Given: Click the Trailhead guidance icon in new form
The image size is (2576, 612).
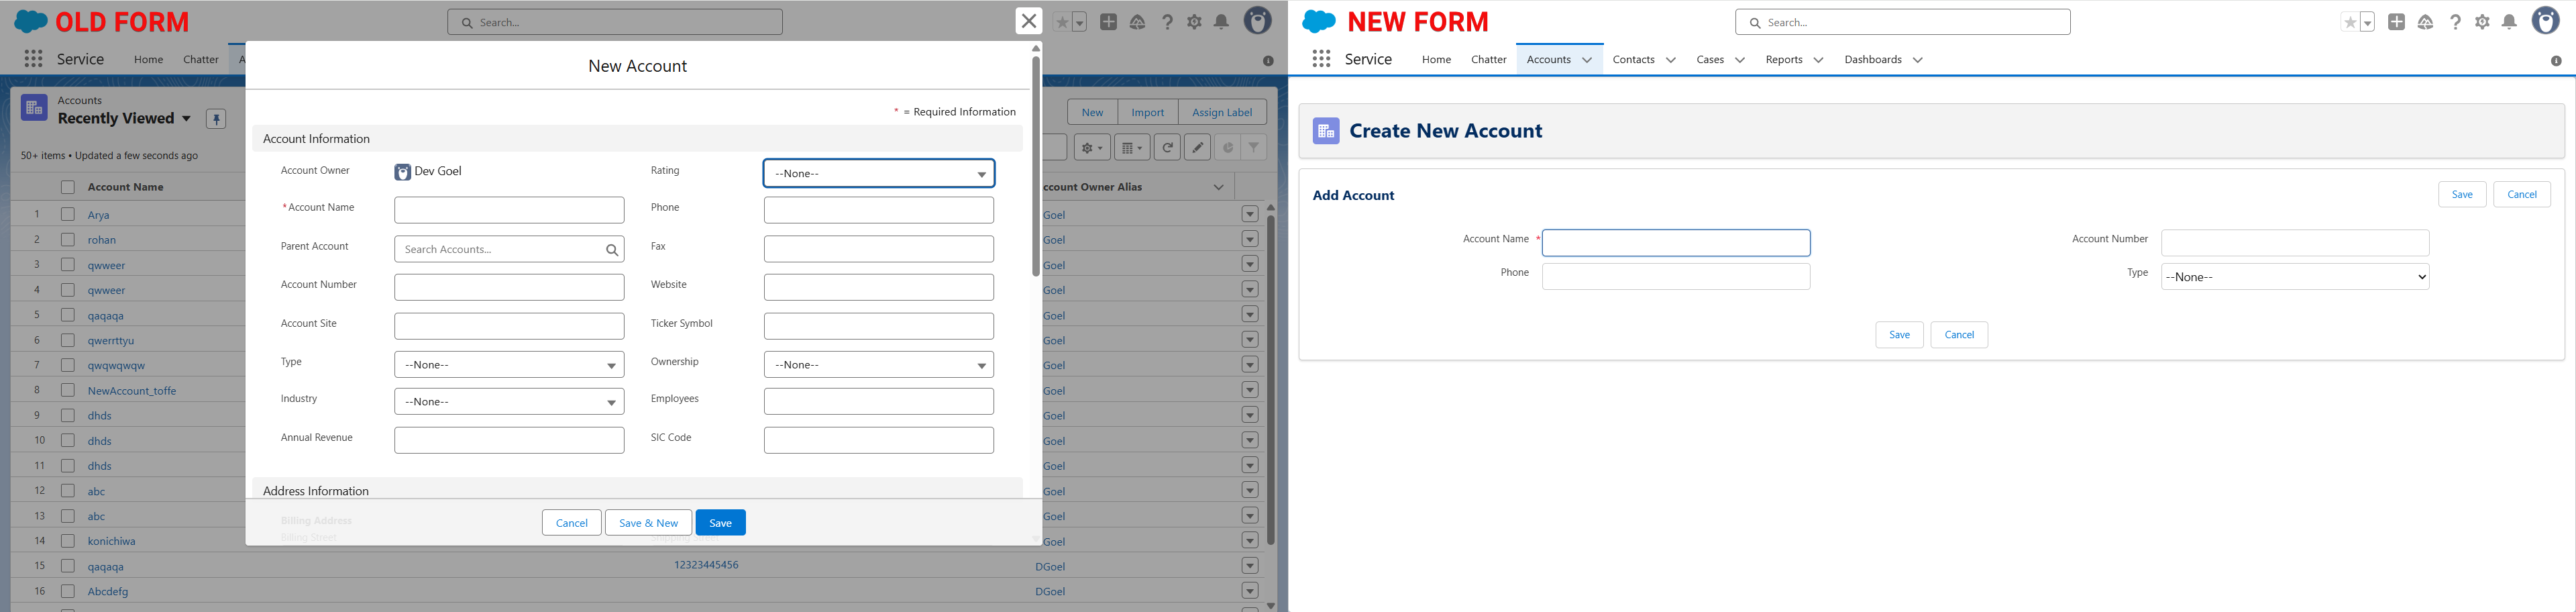Looking at the screenshot, I should [x=2426, y=22].
